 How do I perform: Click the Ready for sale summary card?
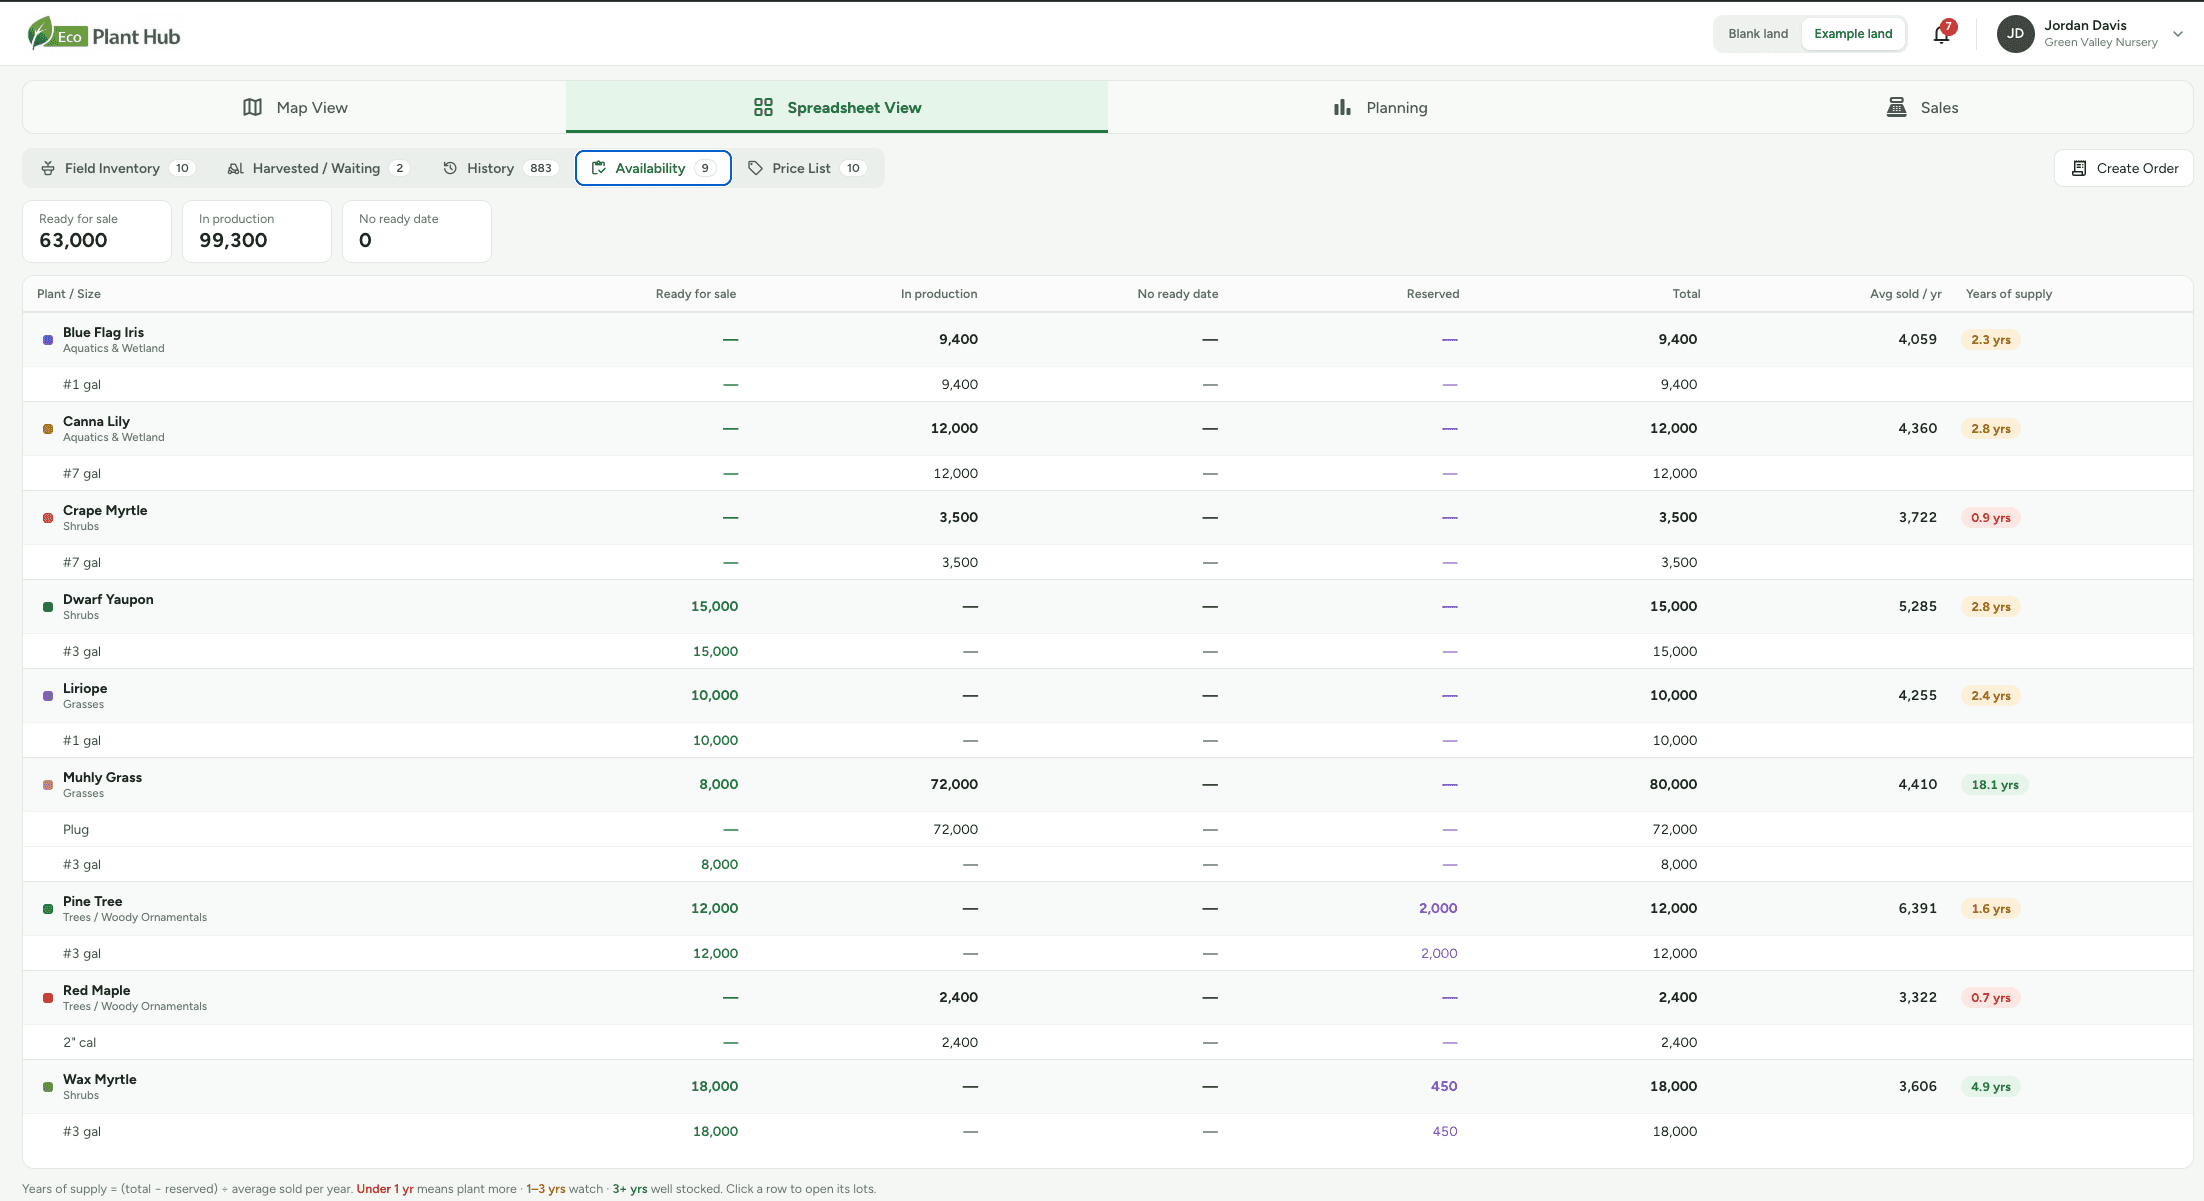[x=97, y=232]
